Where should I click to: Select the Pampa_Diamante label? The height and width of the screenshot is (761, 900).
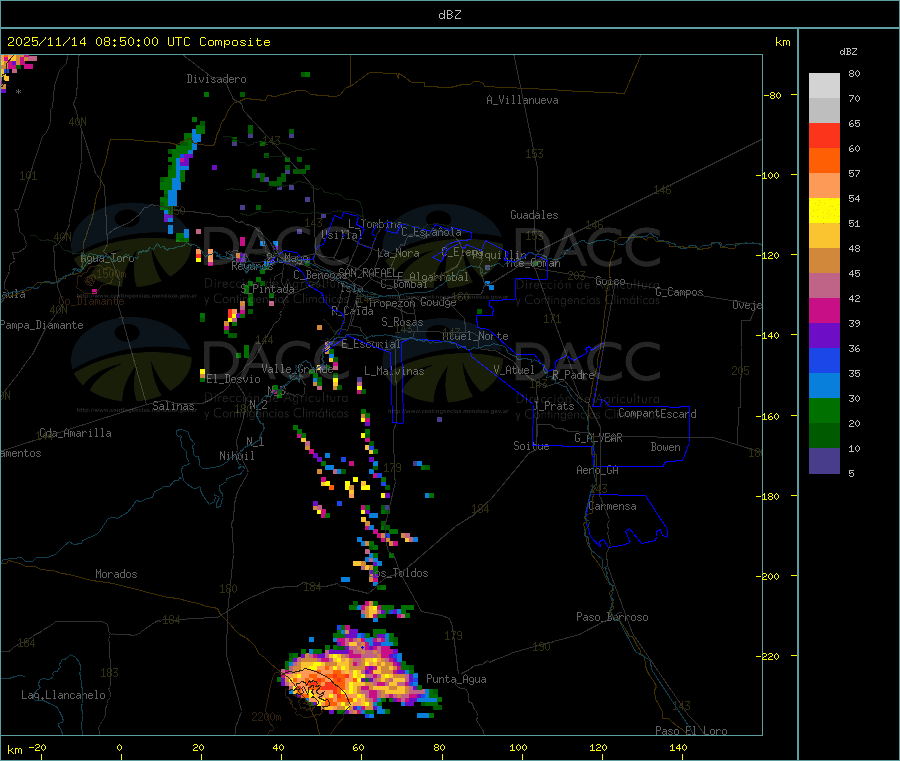(x=42, y=325)
